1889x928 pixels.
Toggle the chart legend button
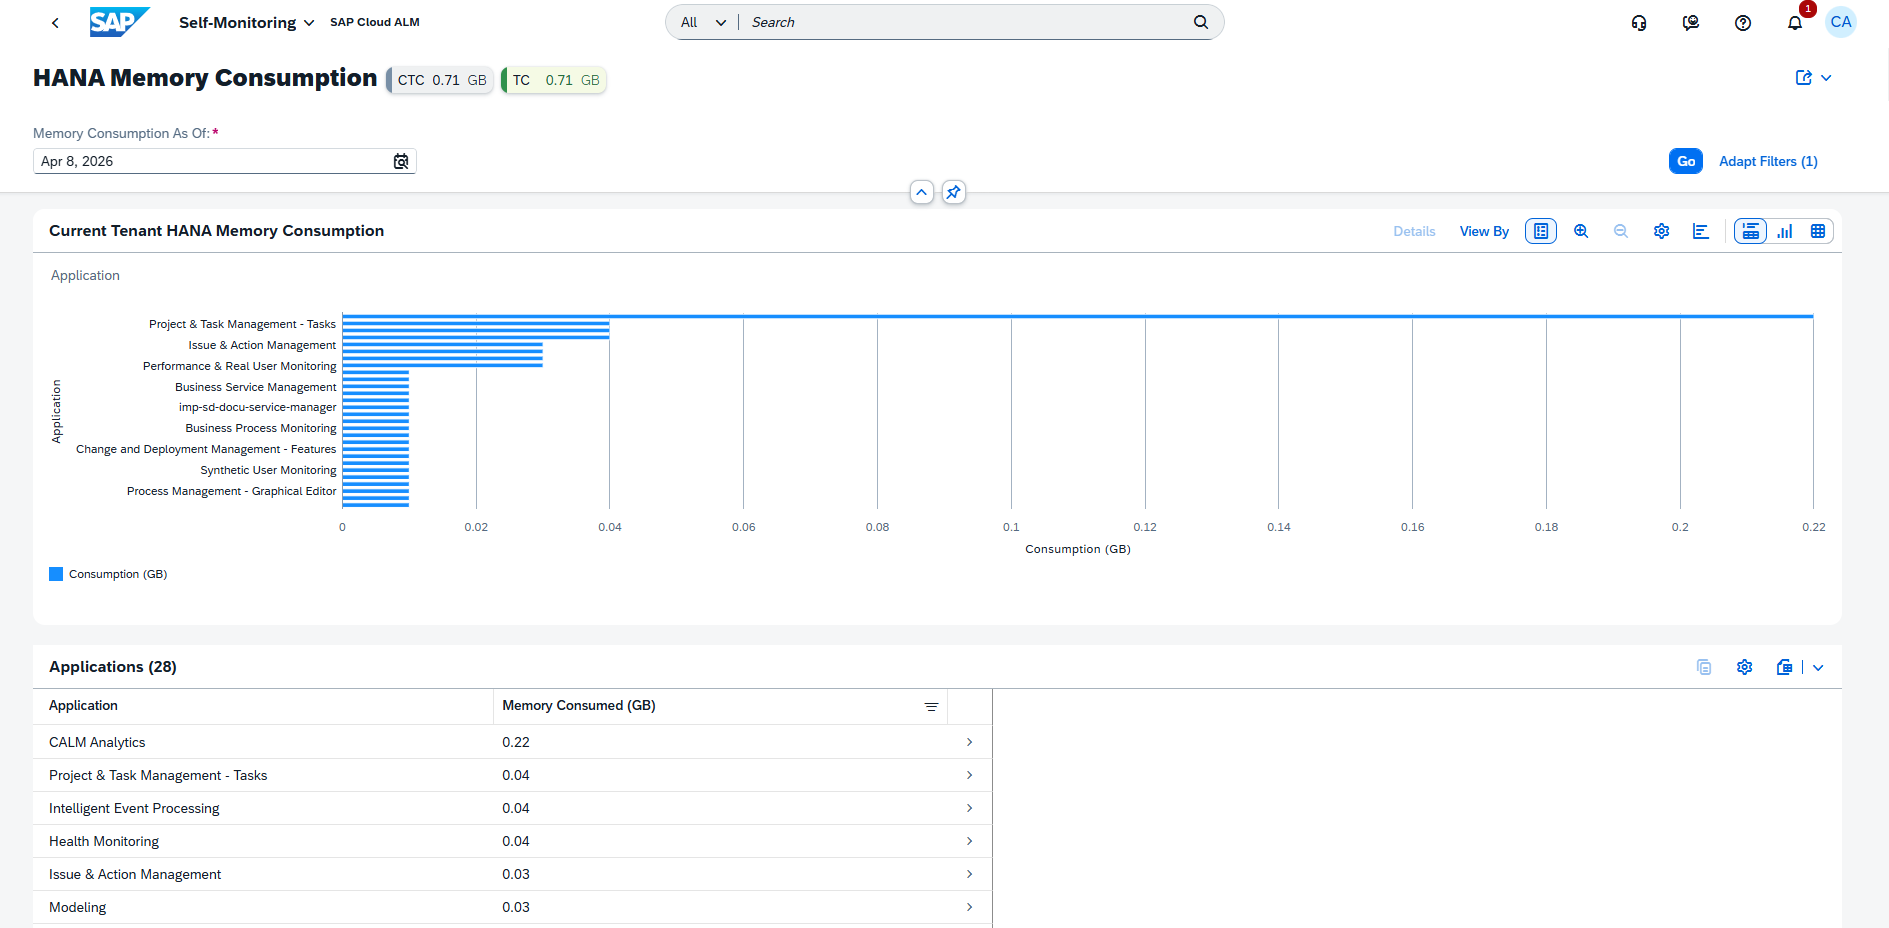click(x=1541, y=231)
